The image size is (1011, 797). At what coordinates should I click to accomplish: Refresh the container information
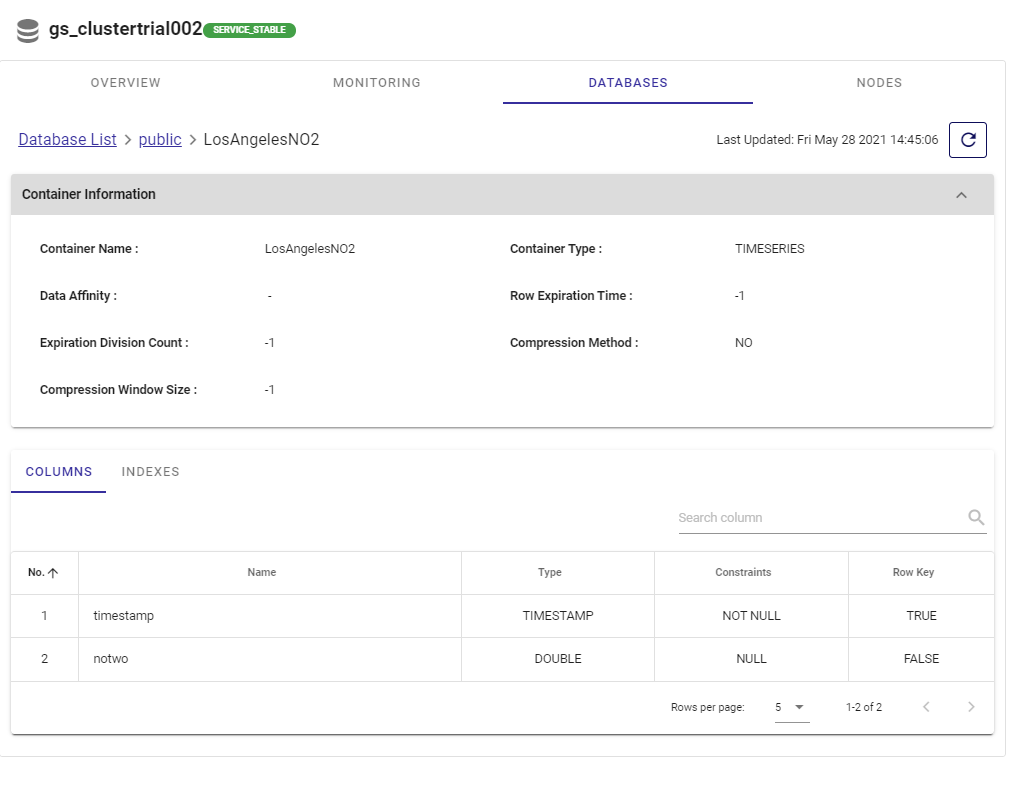point(967,140)
